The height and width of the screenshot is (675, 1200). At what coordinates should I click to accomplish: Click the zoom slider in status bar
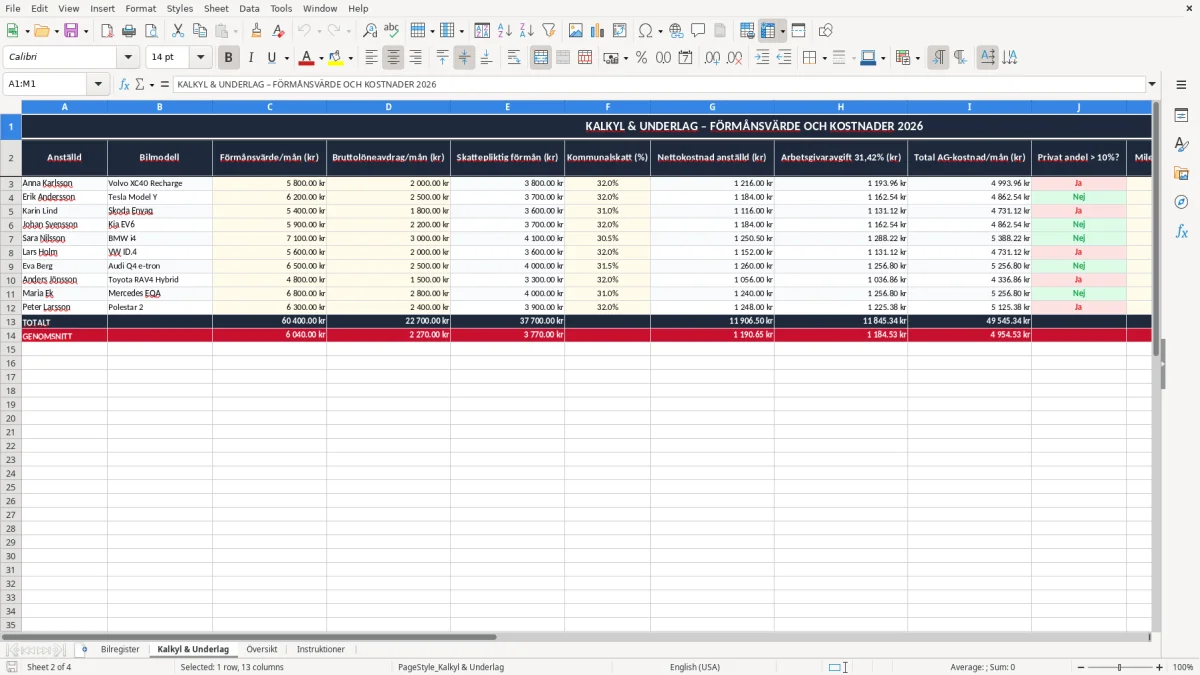pyautogui.click(x=1119, y=667)
